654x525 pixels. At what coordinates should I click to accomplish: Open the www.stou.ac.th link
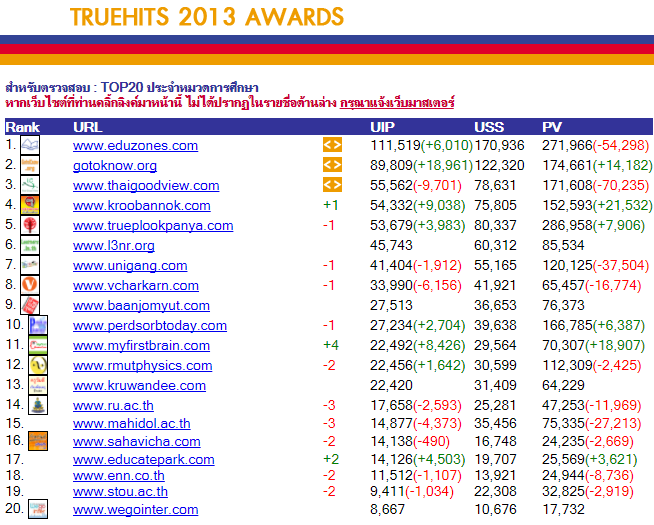pyautogui.click(x=120, y=491)
